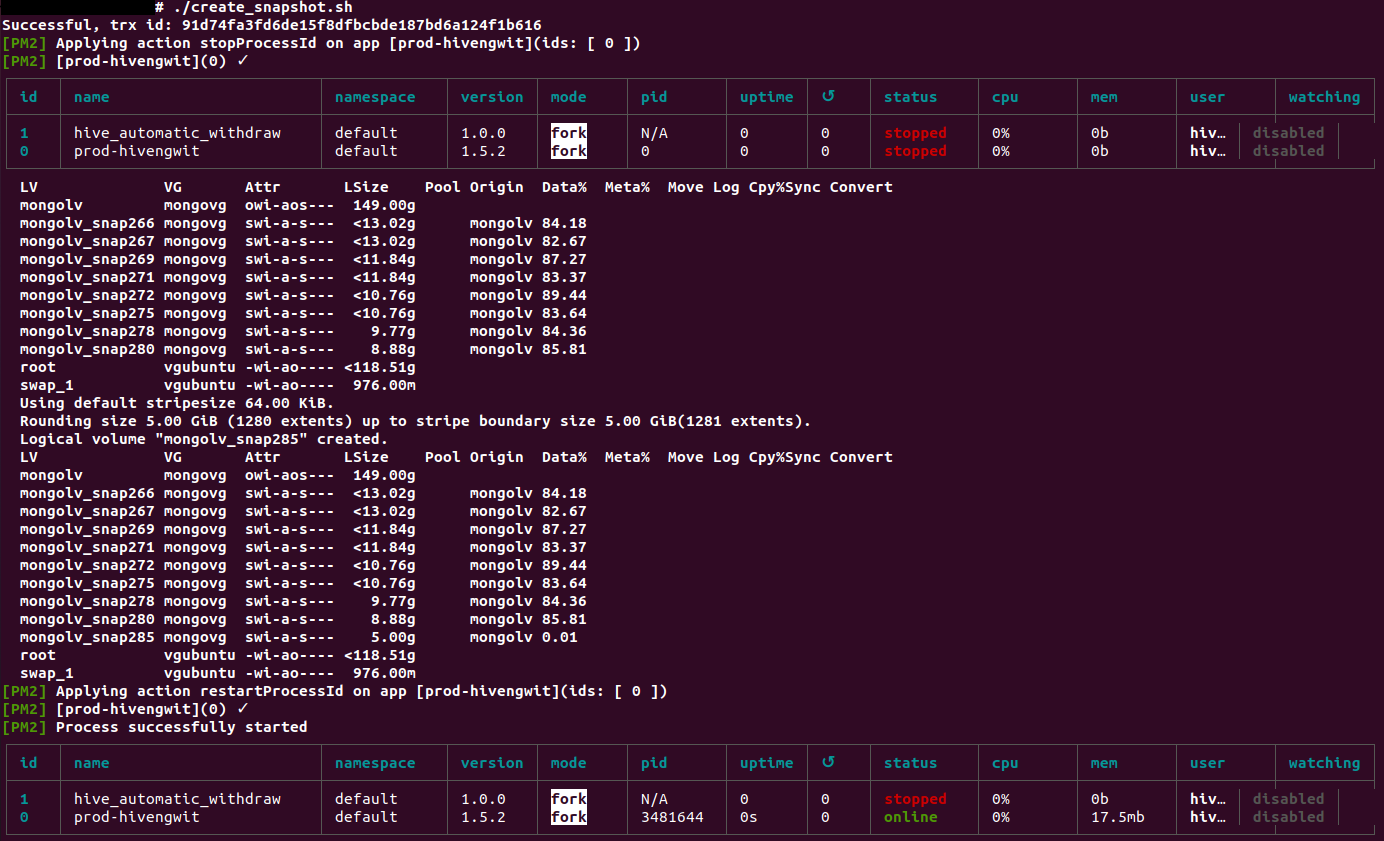Screen dimensions: 1384x841
Task: Click the 'Rounding size 5.00 GiB' line
Action: click(415, 421)
